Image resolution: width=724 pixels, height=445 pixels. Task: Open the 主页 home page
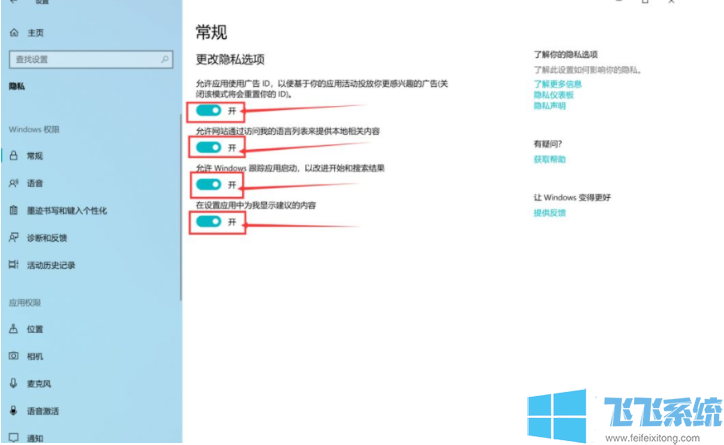coord(36,33)
